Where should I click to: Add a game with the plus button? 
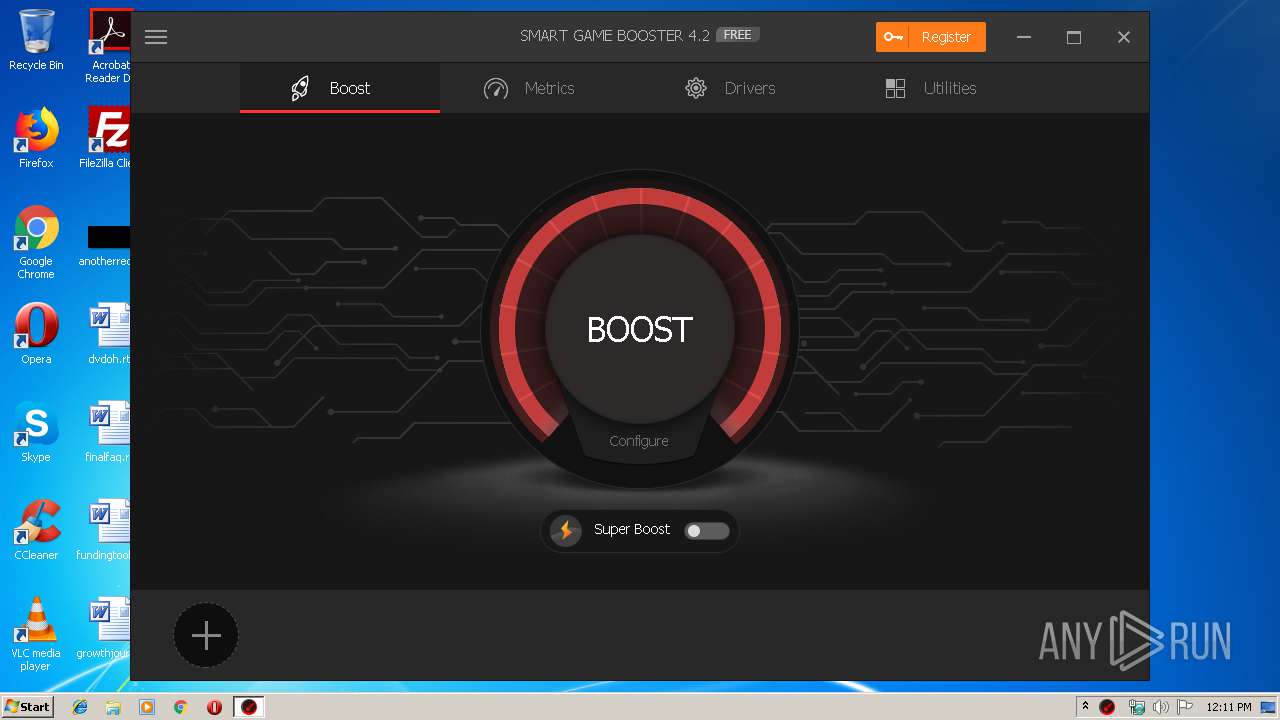tap(206, 635)
